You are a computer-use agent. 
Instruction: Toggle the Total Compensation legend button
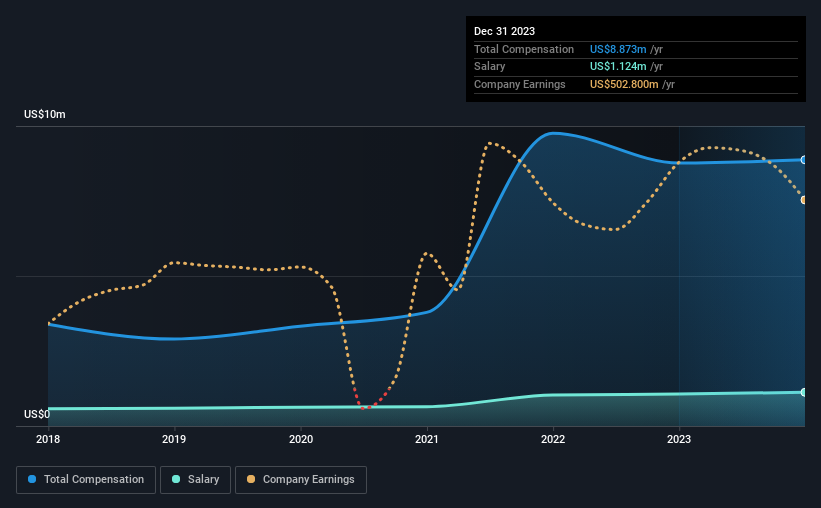click(86, 480)
